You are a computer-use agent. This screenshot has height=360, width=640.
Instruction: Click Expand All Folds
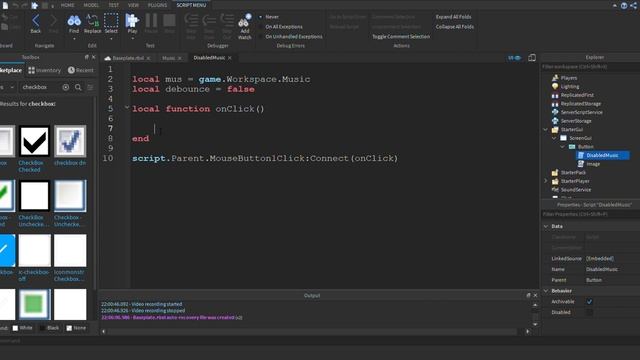[453, 17]
